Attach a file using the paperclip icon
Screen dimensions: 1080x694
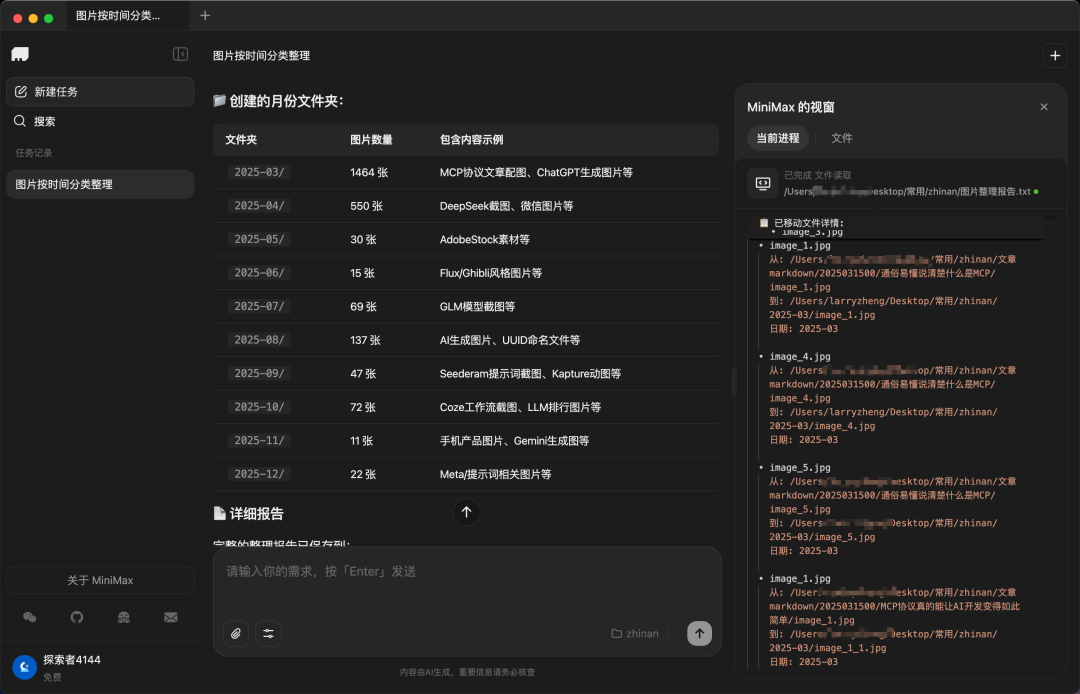click(x=236, y=634)
